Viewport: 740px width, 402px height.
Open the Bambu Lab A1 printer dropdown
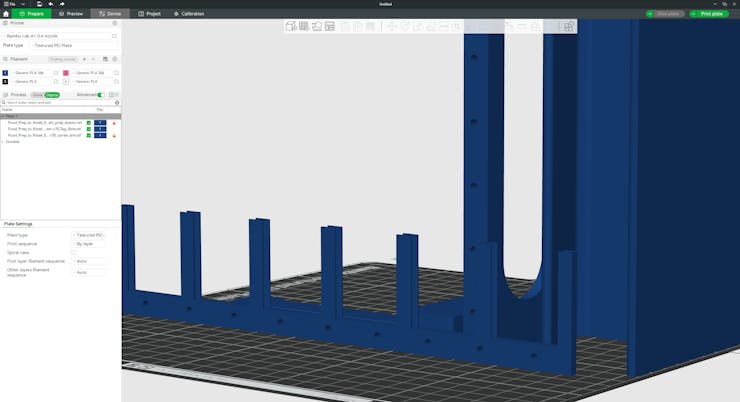57,36
